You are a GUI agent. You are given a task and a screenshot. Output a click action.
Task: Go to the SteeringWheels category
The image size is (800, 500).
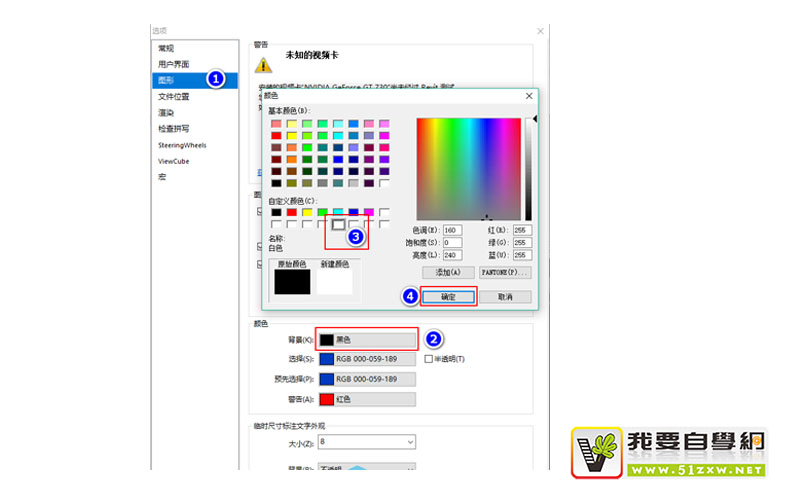[x=181, y=145]
